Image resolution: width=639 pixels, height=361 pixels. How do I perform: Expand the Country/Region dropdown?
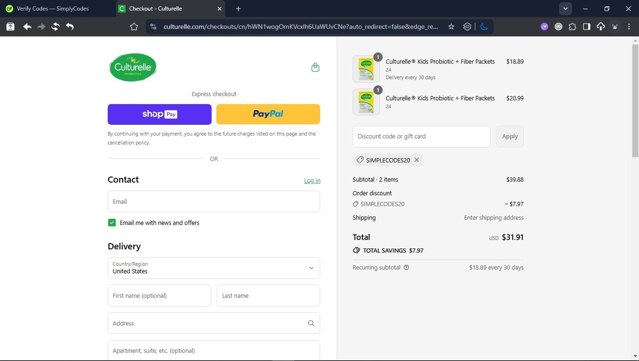[214, 268]
